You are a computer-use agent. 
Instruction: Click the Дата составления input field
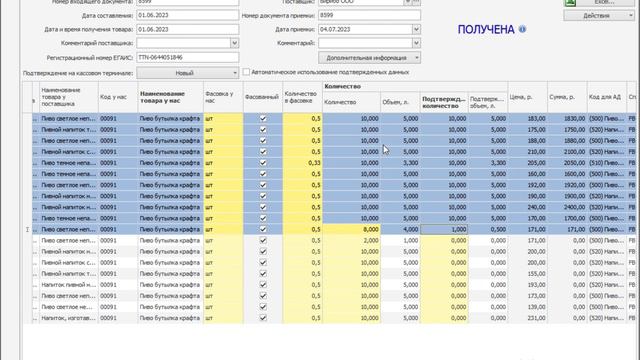pos(188,15)
